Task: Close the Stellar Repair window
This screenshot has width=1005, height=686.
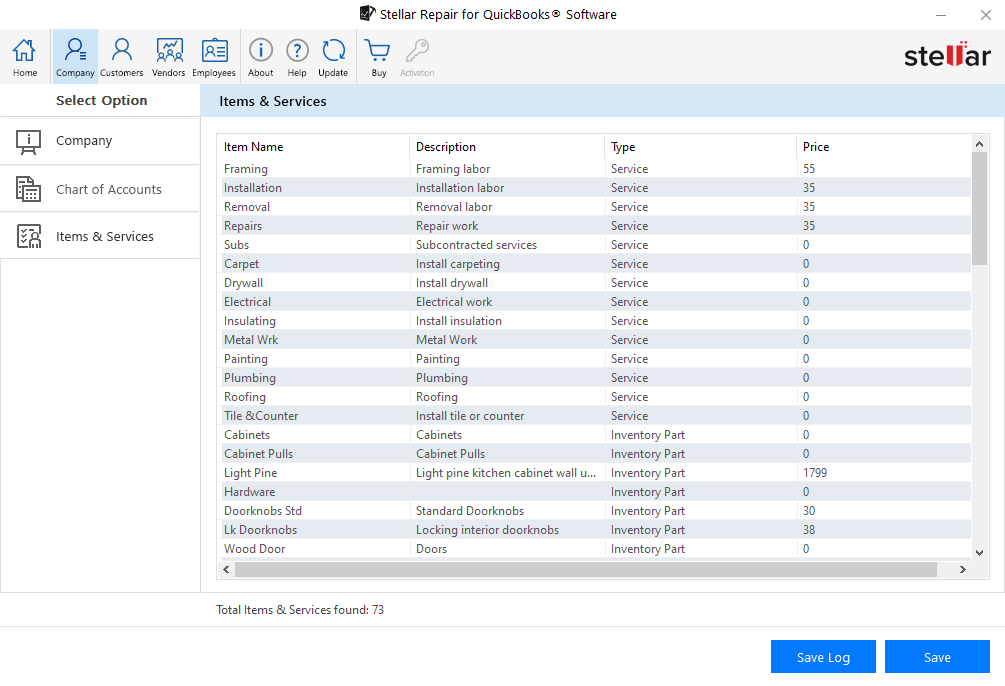Action: pyautogui.click(x=986, y=15)
